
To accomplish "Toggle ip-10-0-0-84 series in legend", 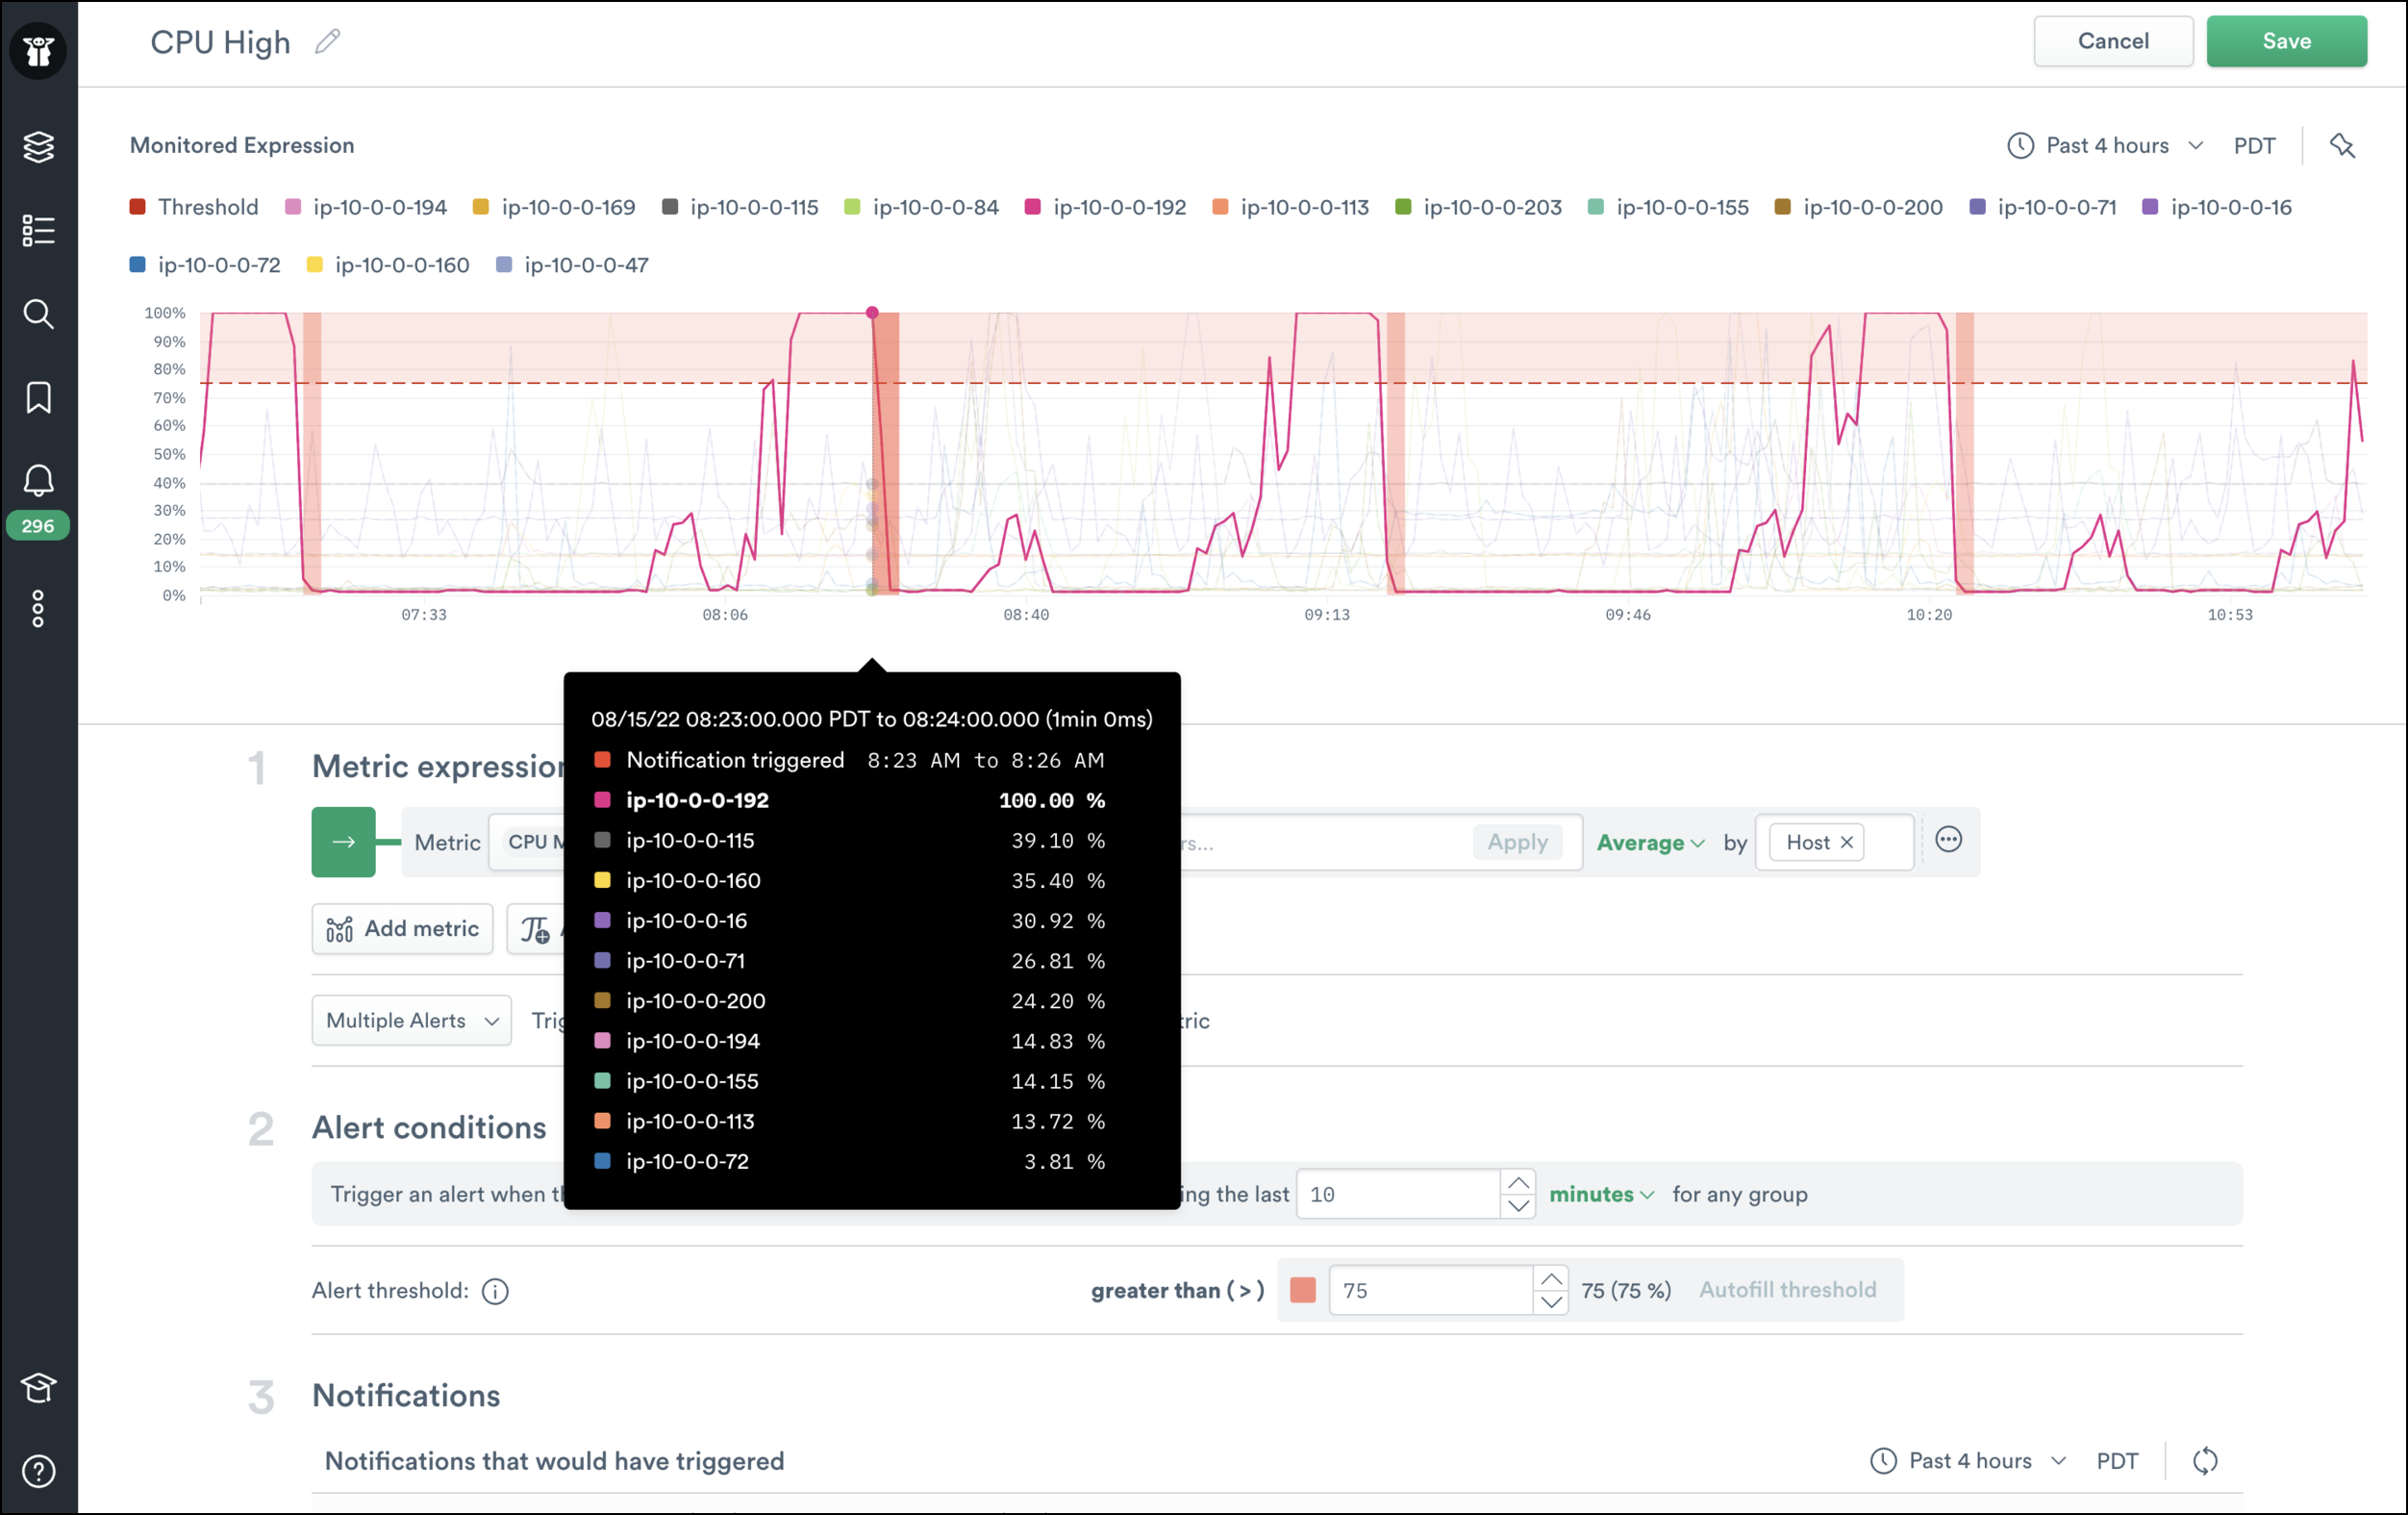I will point(922,207).
